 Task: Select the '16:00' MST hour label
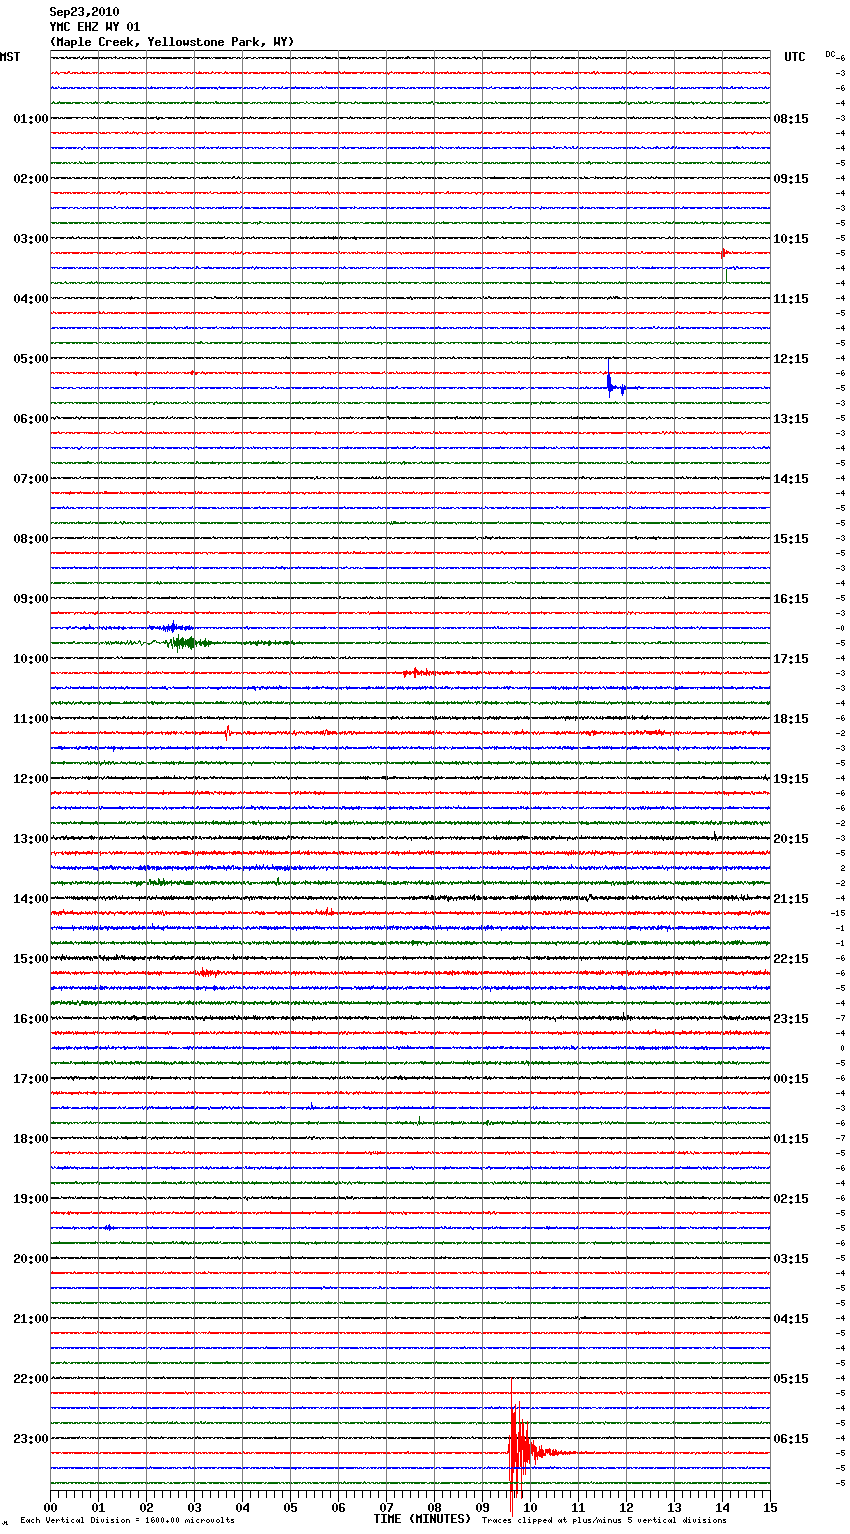(x=31, y=1019)
